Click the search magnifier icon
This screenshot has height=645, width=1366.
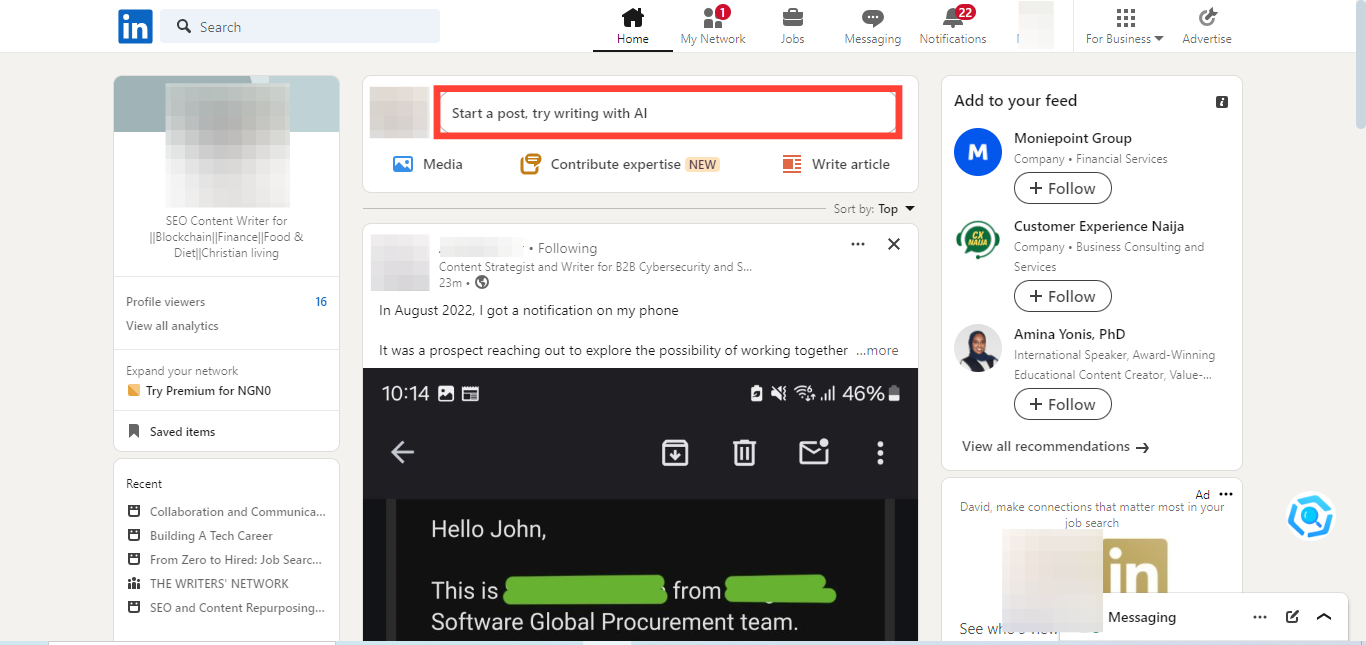tap(184, 27)
